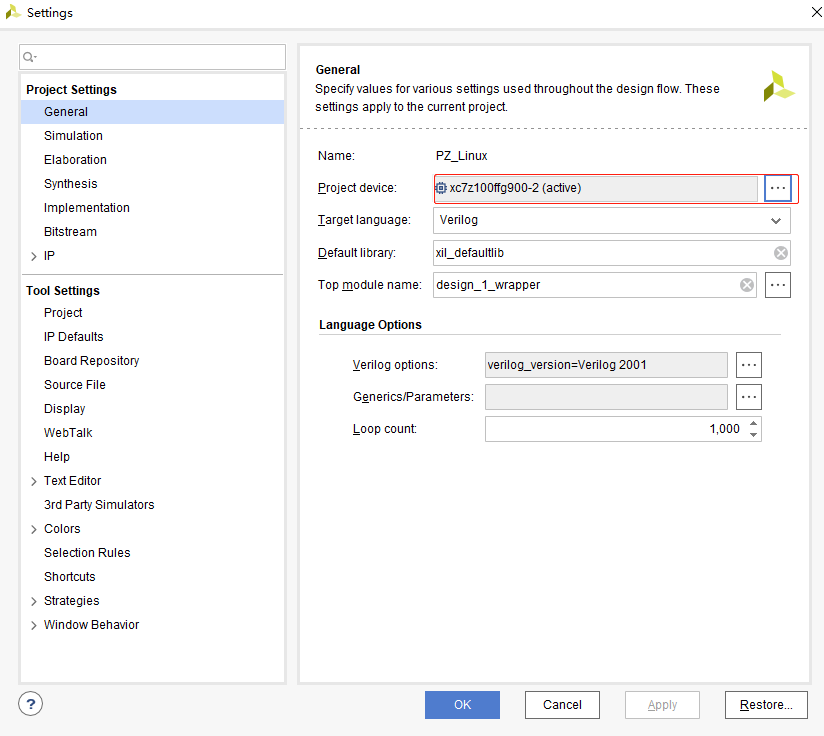824x736 pixels.
Task: Open the help question mark button
Action: 30,704
